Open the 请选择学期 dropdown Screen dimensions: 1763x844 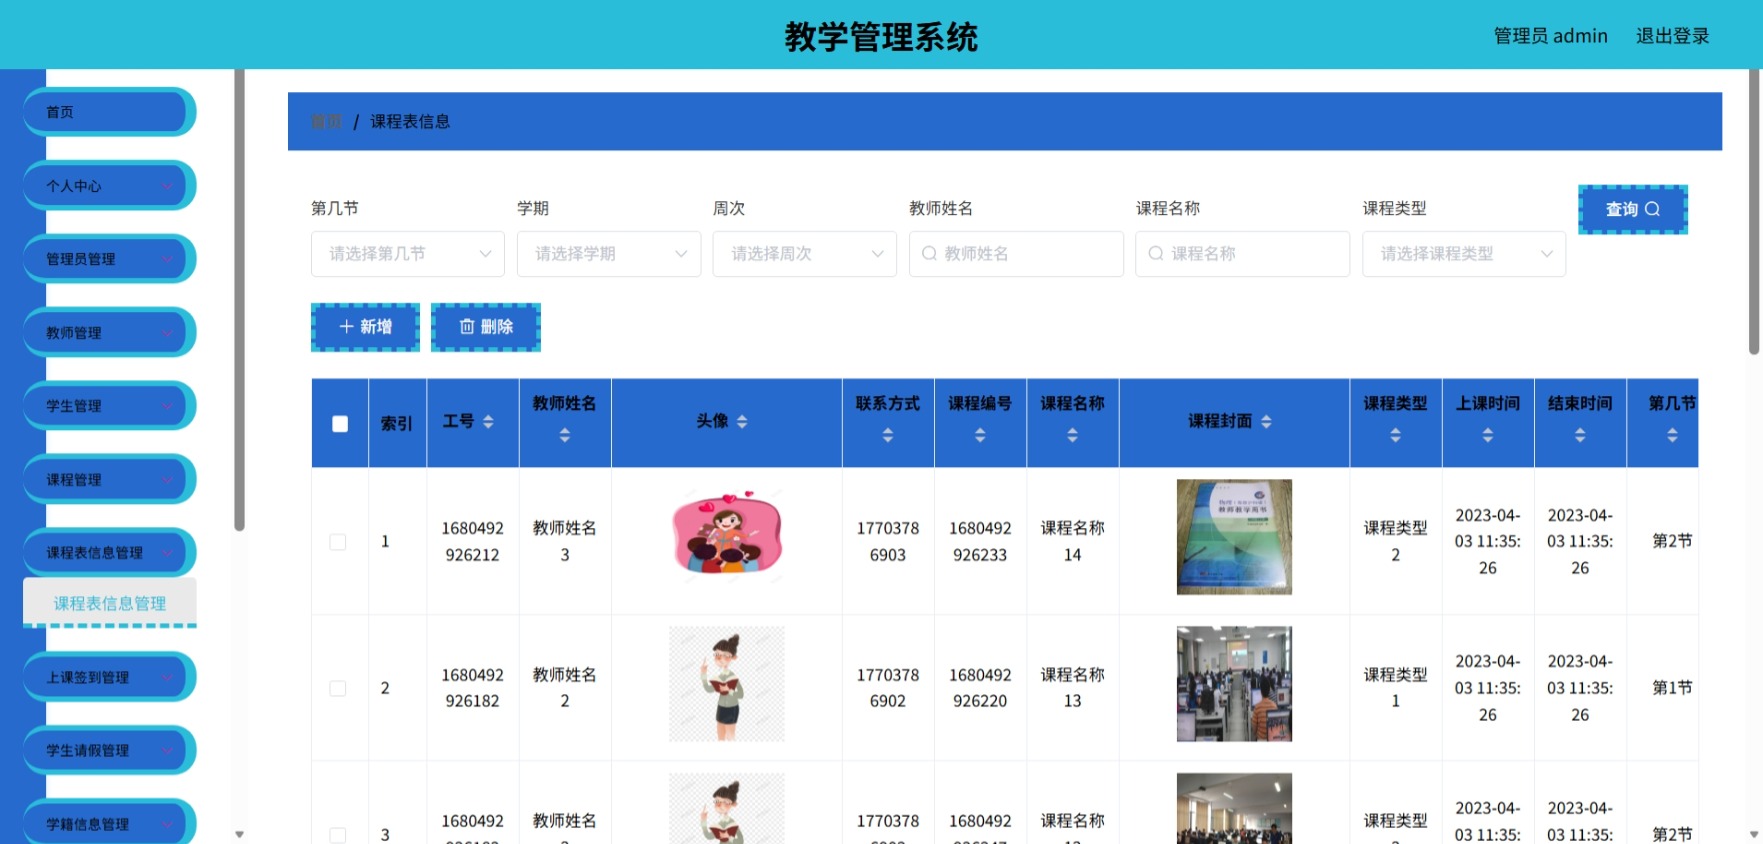tap(609, 254)
